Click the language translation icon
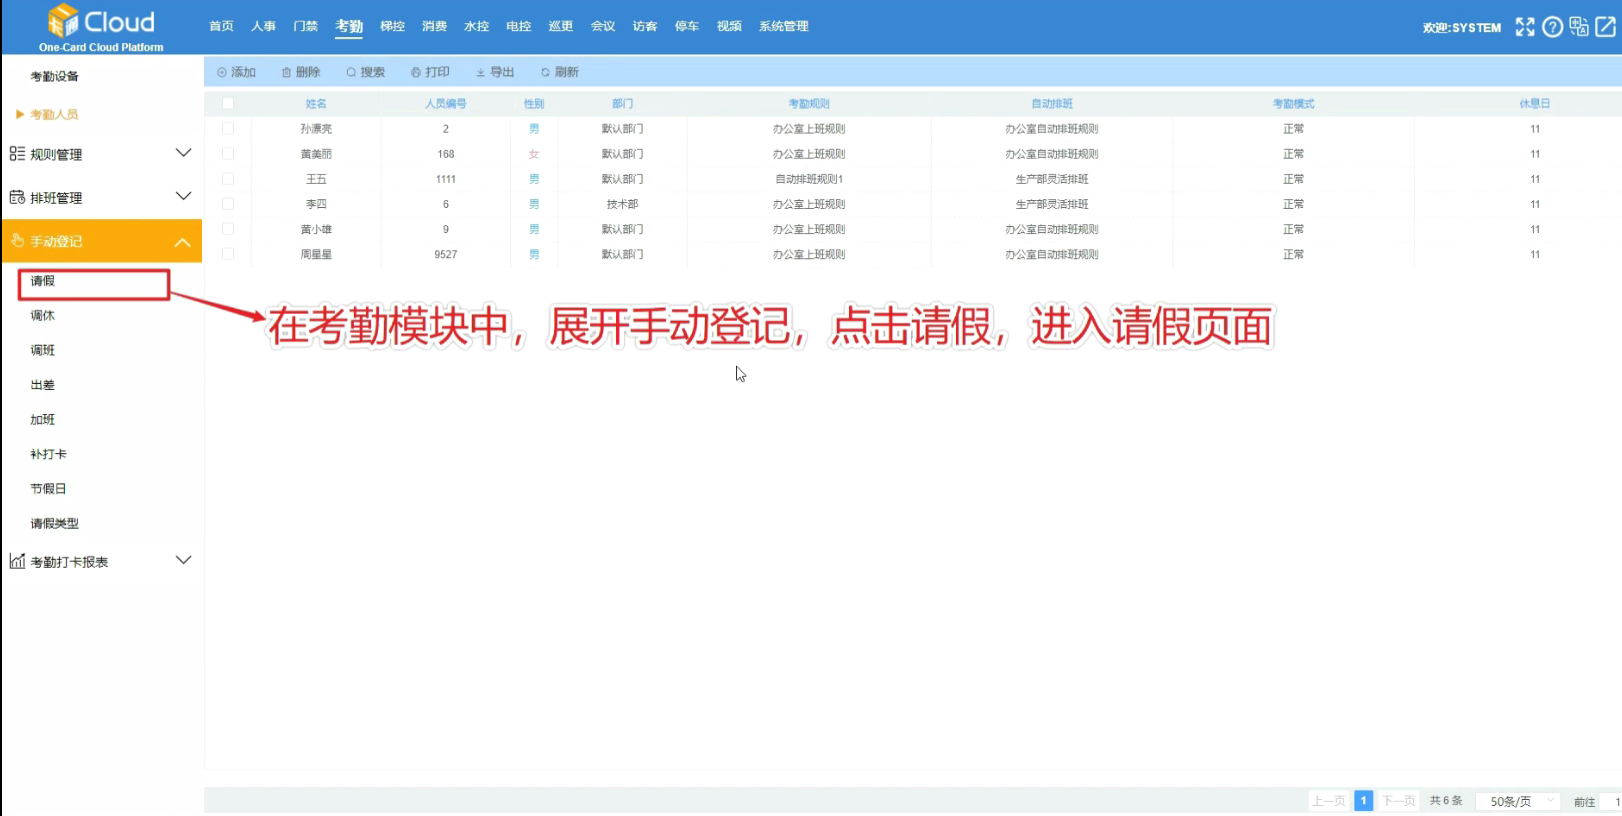 pyautogui.click(x=1579, y=27)
